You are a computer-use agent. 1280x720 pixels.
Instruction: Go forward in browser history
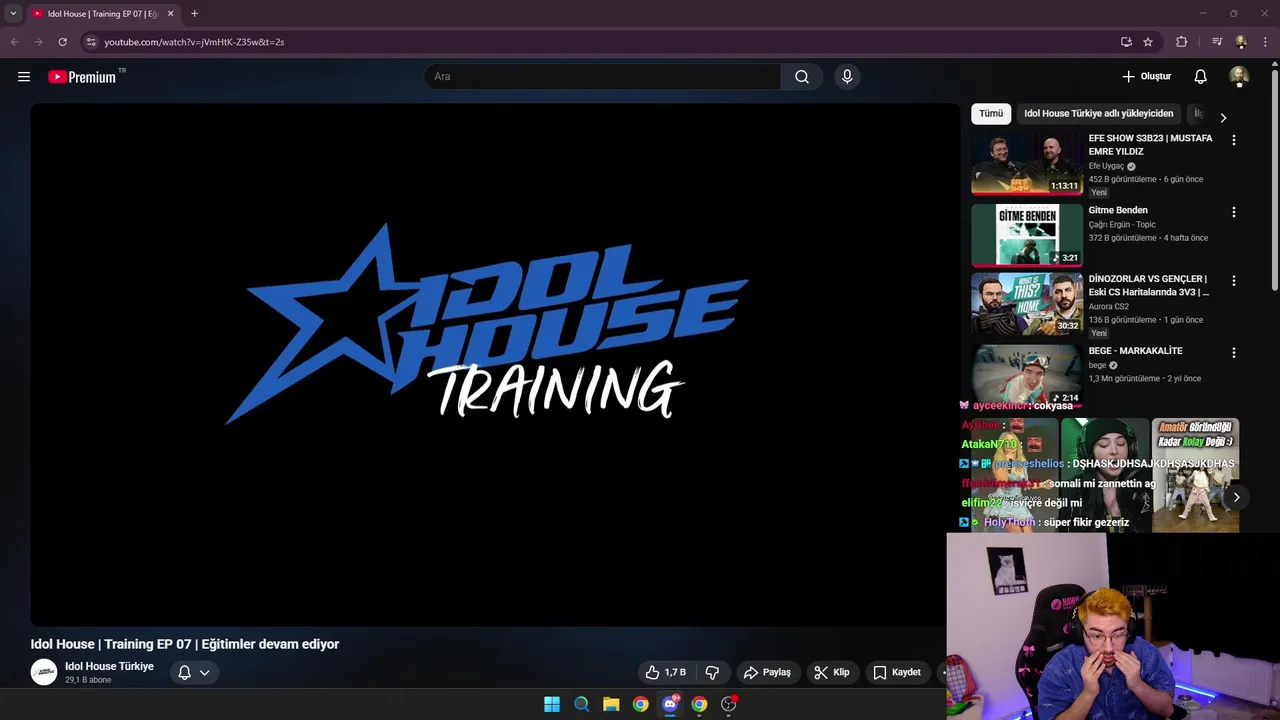(x=38, y=42)
